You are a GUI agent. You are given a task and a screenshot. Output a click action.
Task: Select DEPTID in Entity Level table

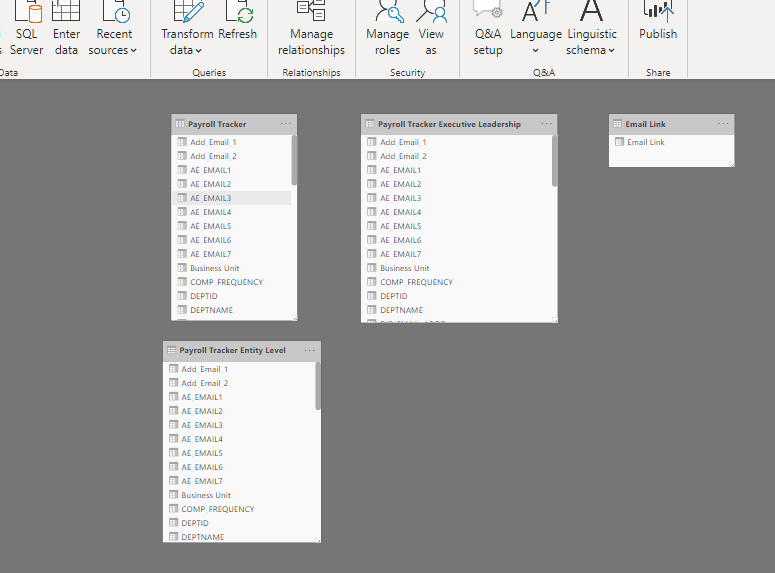pos(239,523)
